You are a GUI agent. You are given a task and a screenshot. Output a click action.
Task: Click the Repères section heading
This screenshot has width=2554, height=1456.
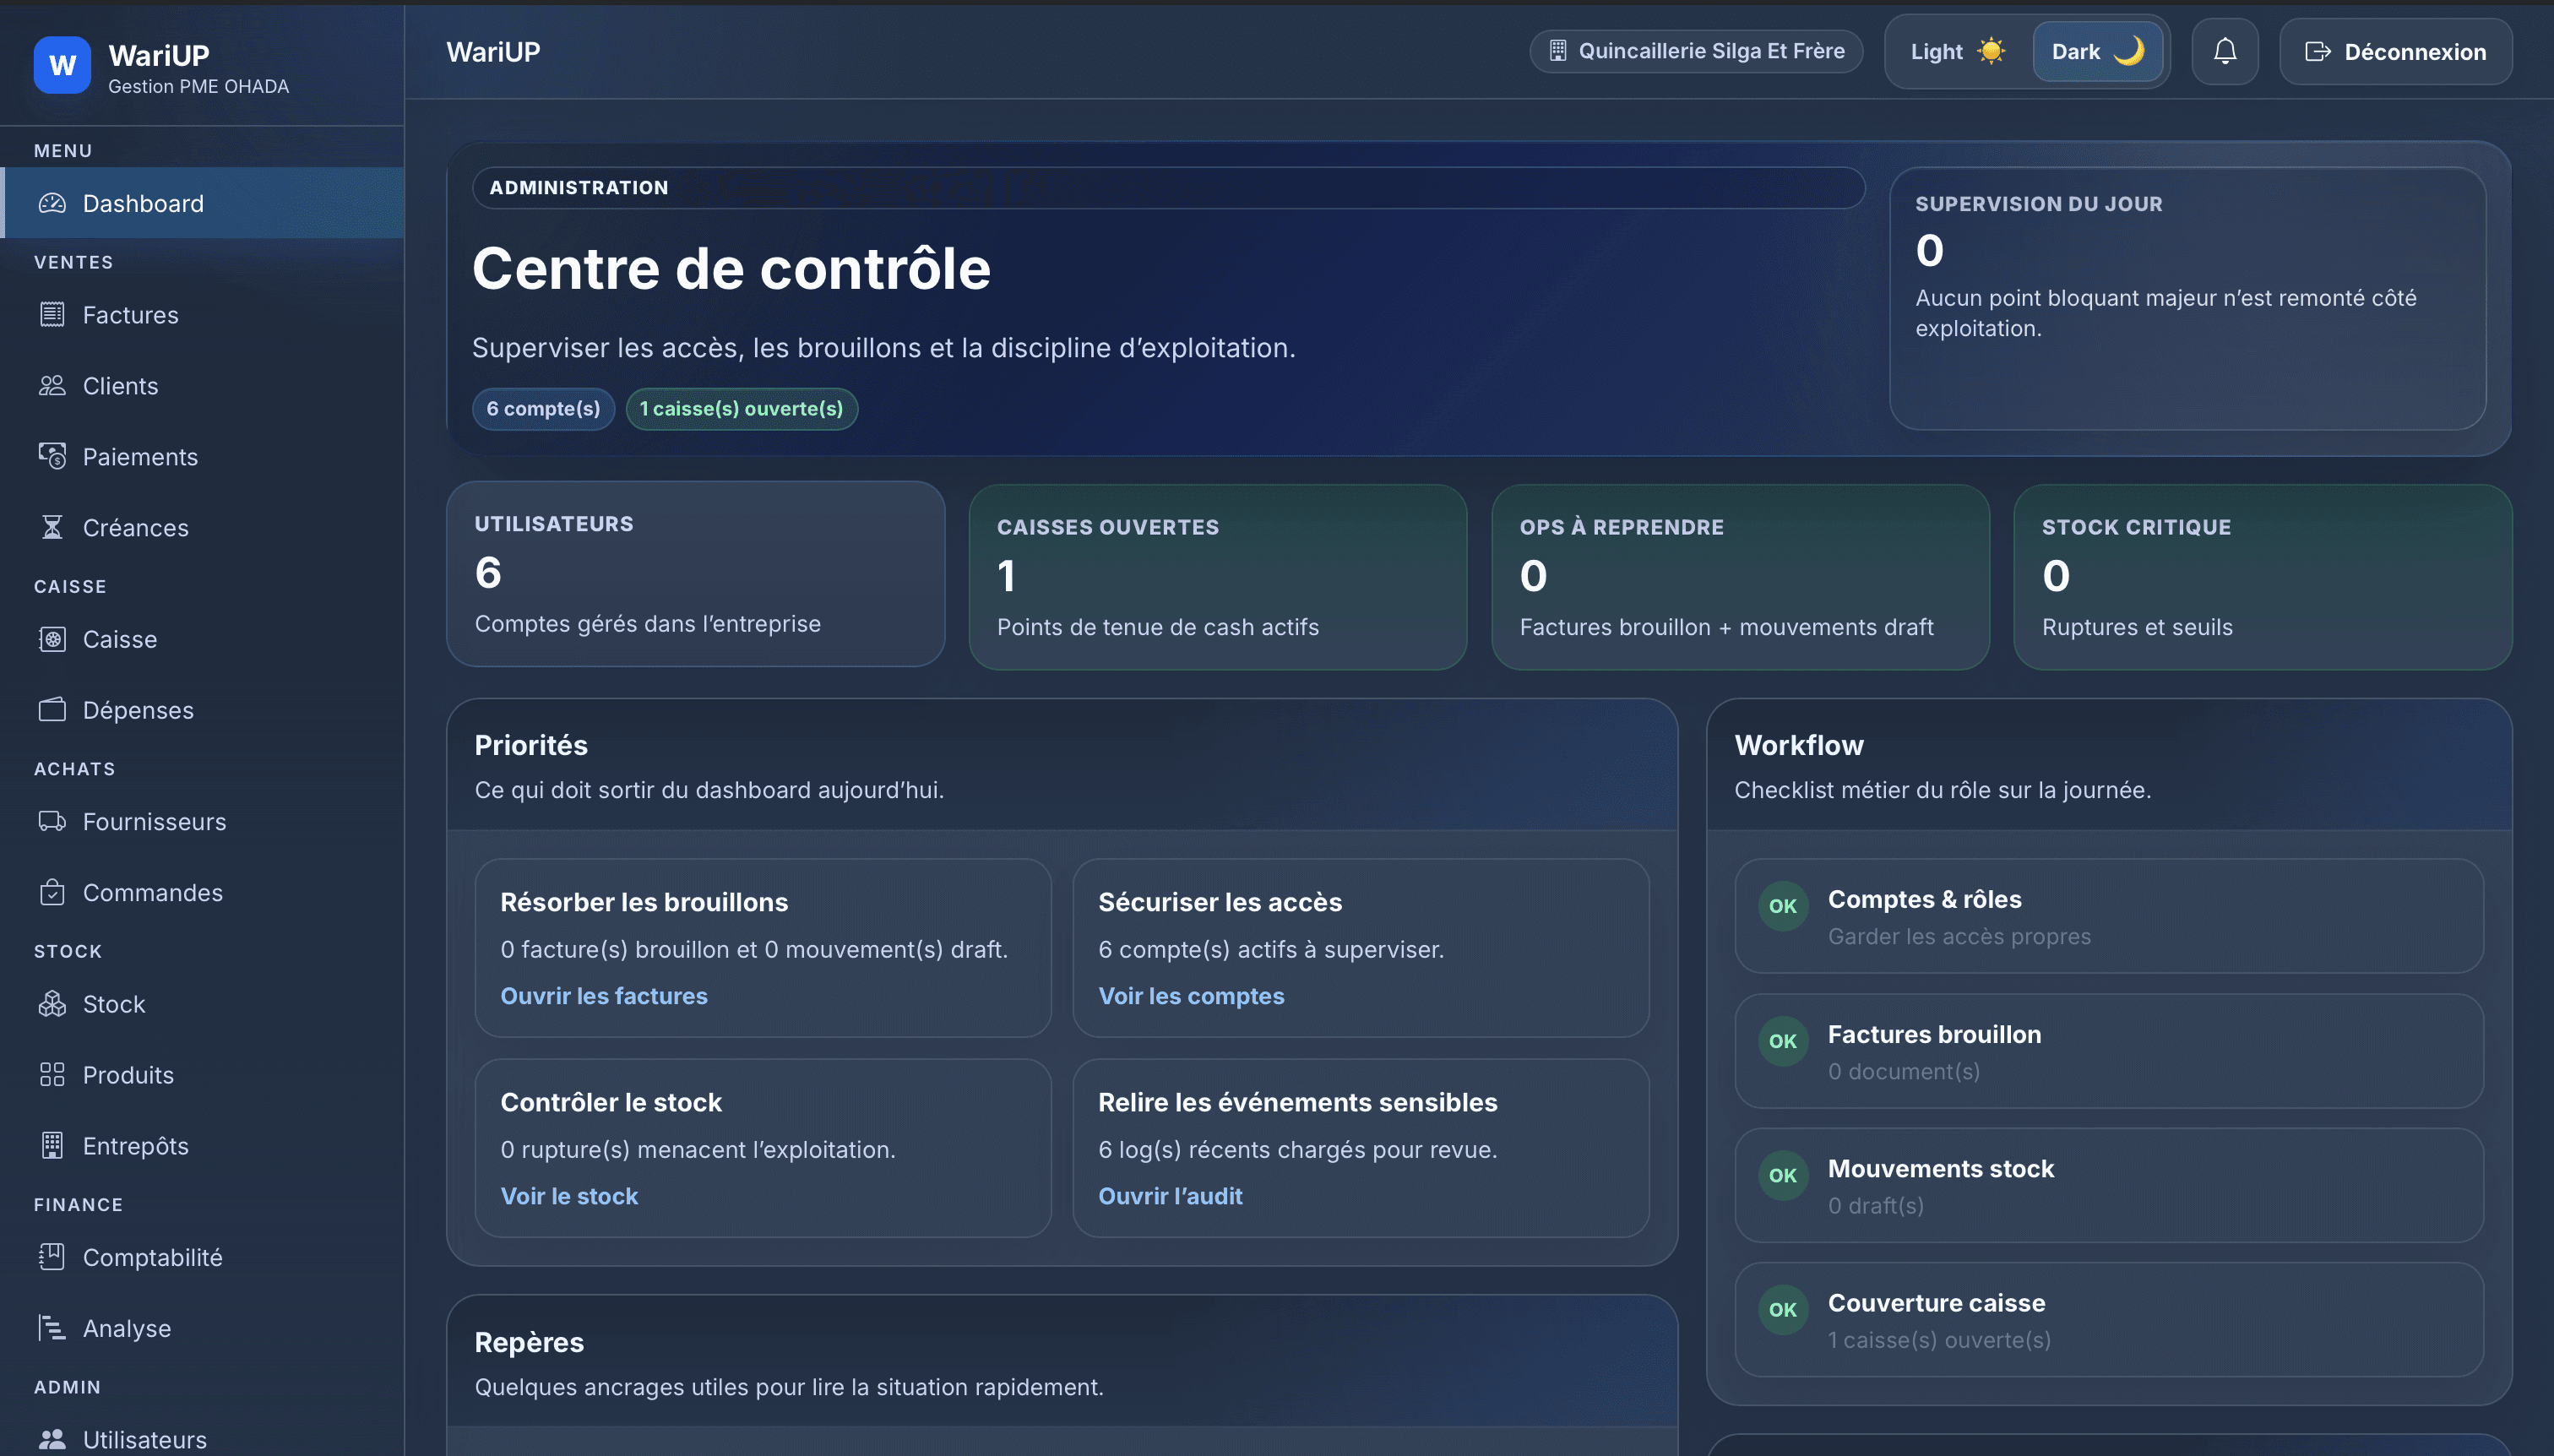529,1342
